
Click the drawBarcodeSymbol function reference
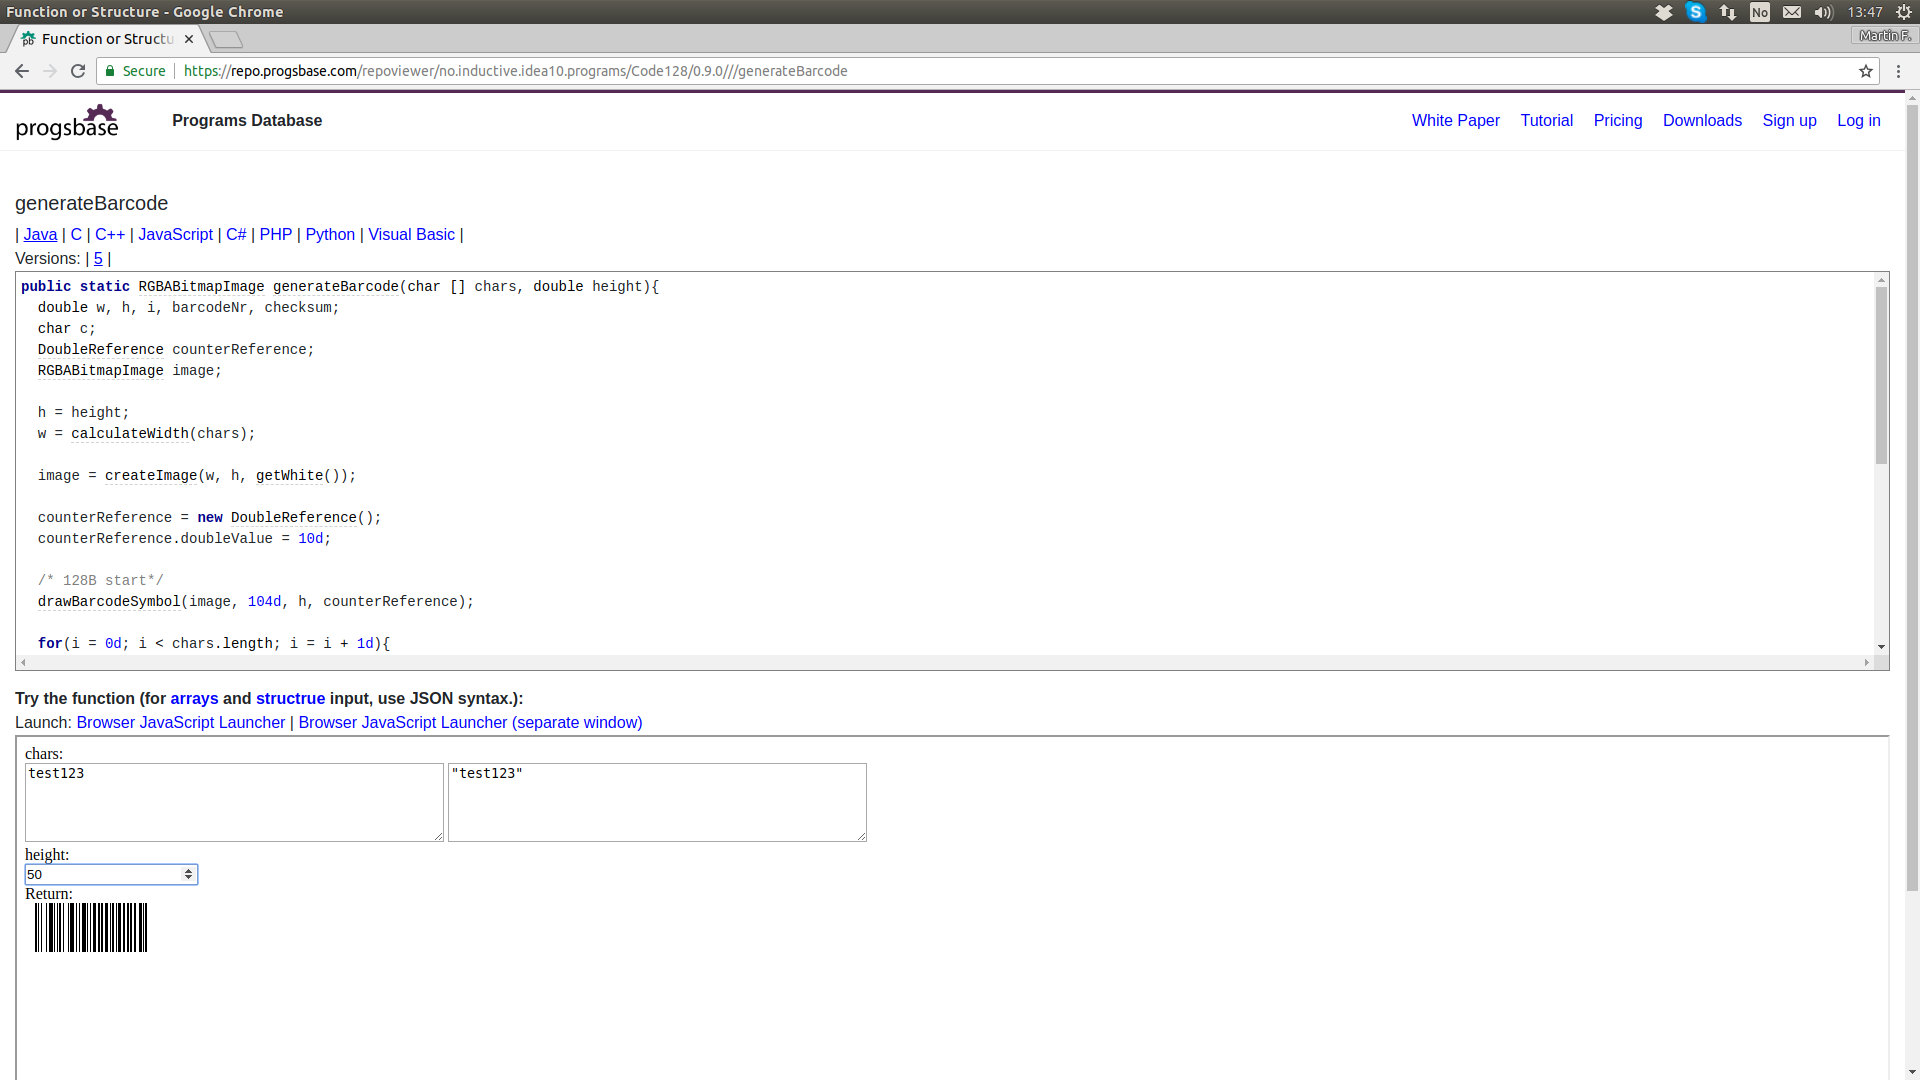coord(109,602)
